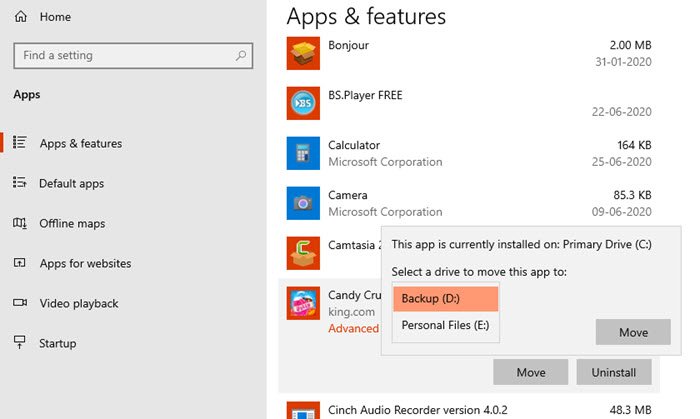Viewport: 700px width, 419px height.
Task: Choose Personal Files (E:) drive
Action: pyautogui.click(x=445, y=325)
